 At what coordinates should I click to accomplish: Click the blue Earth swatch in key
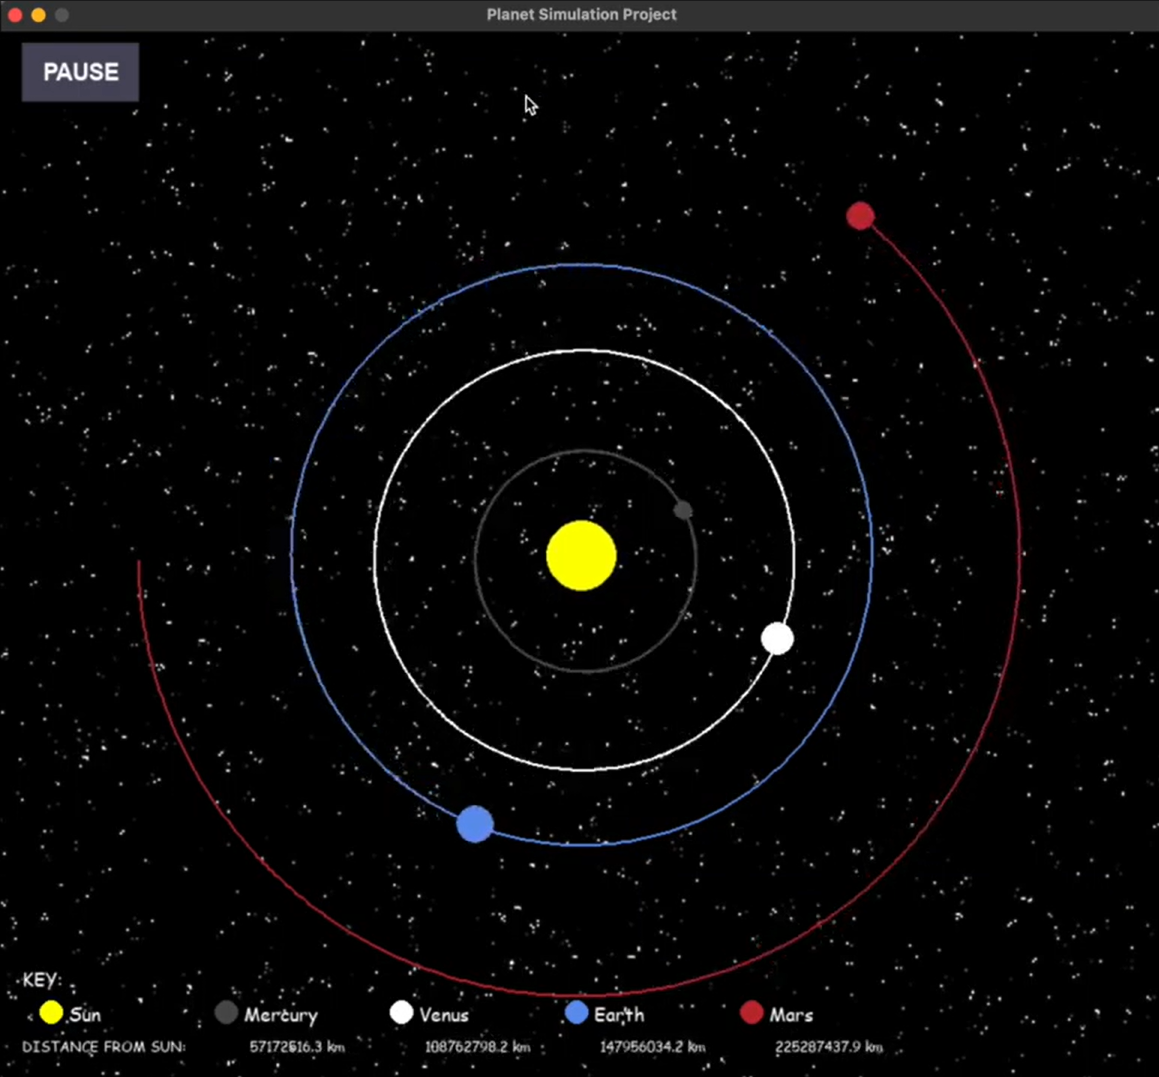pos(577,1013)
